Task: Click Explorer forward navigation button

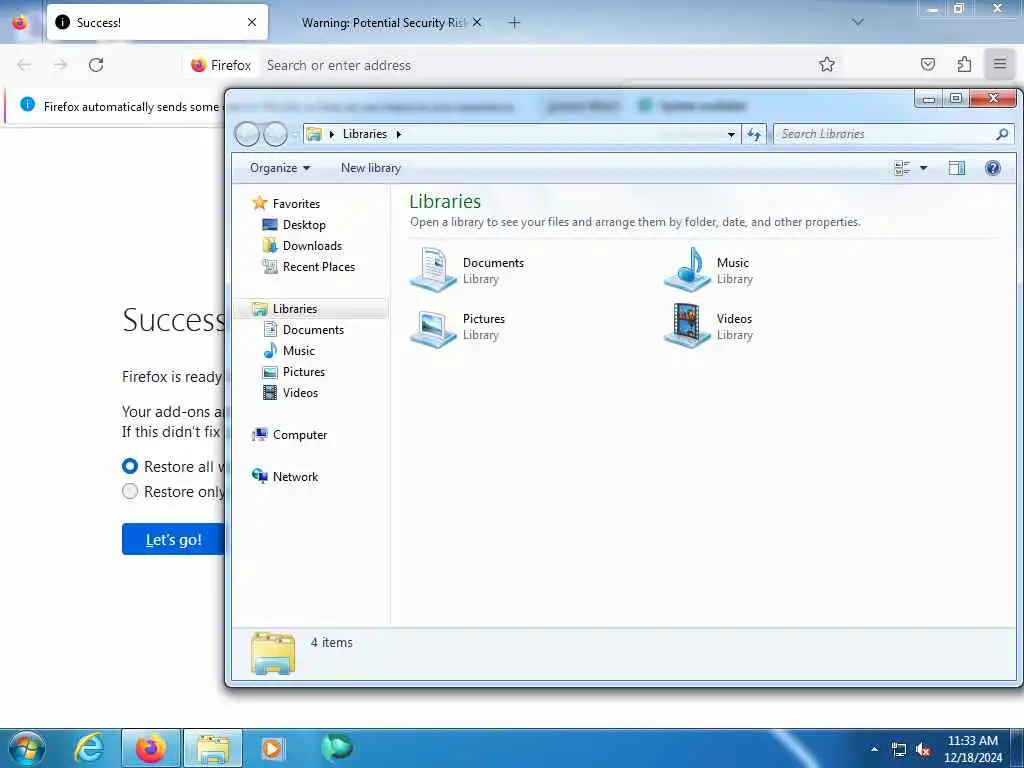Action: coord(275,134)
